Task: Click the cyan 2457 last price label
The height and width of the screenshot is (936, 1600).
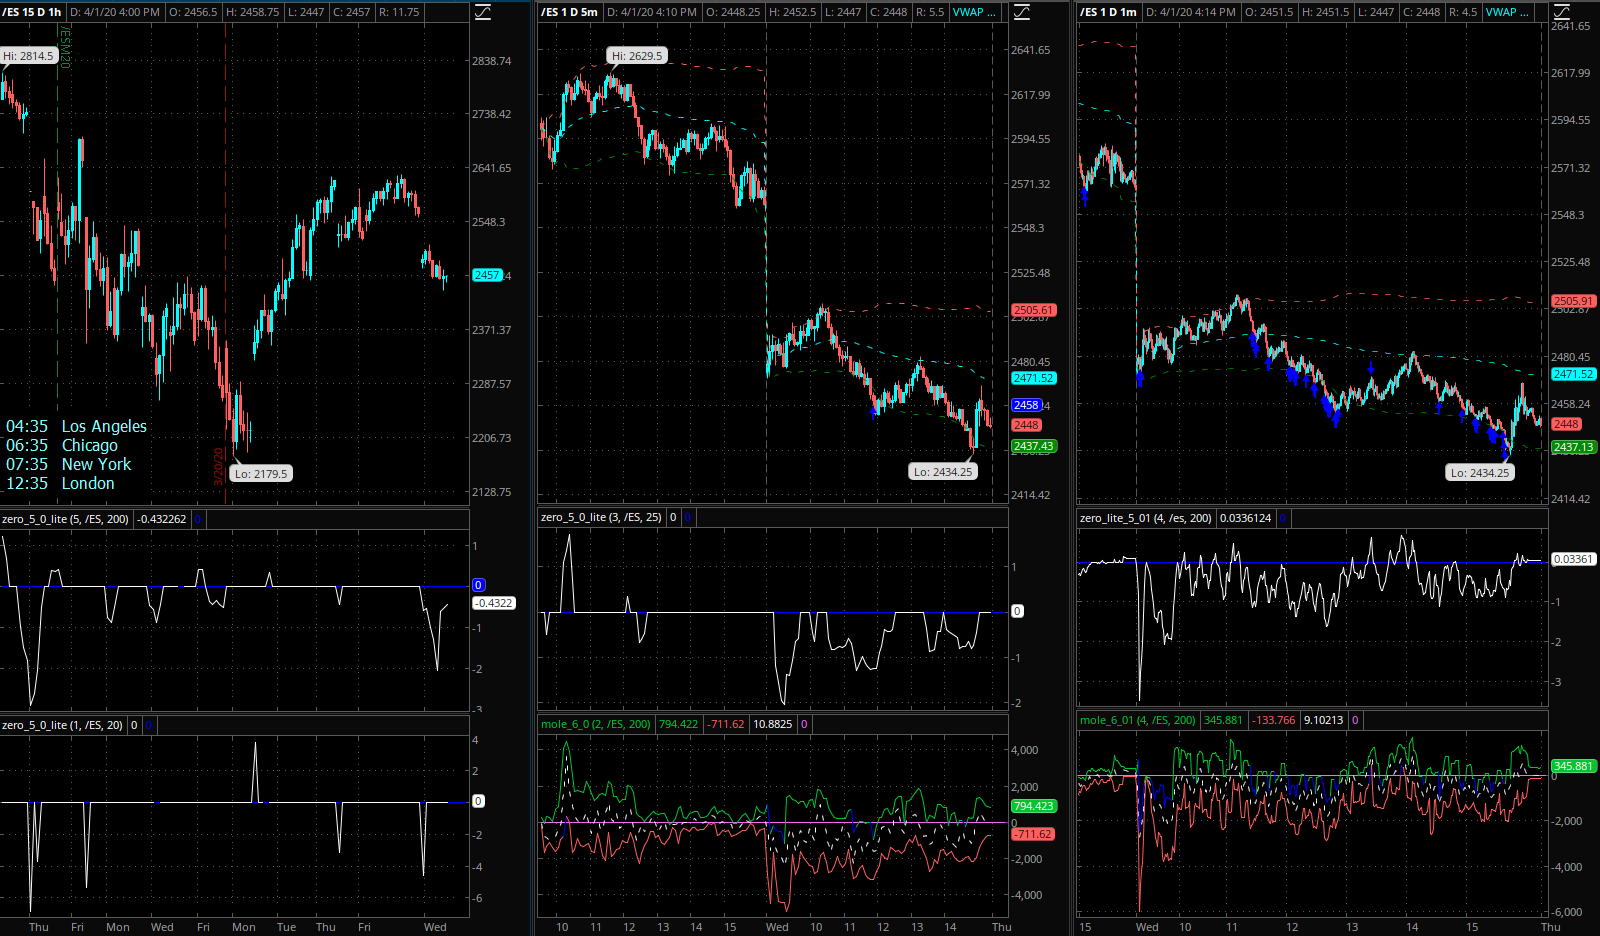Action: 487,275
